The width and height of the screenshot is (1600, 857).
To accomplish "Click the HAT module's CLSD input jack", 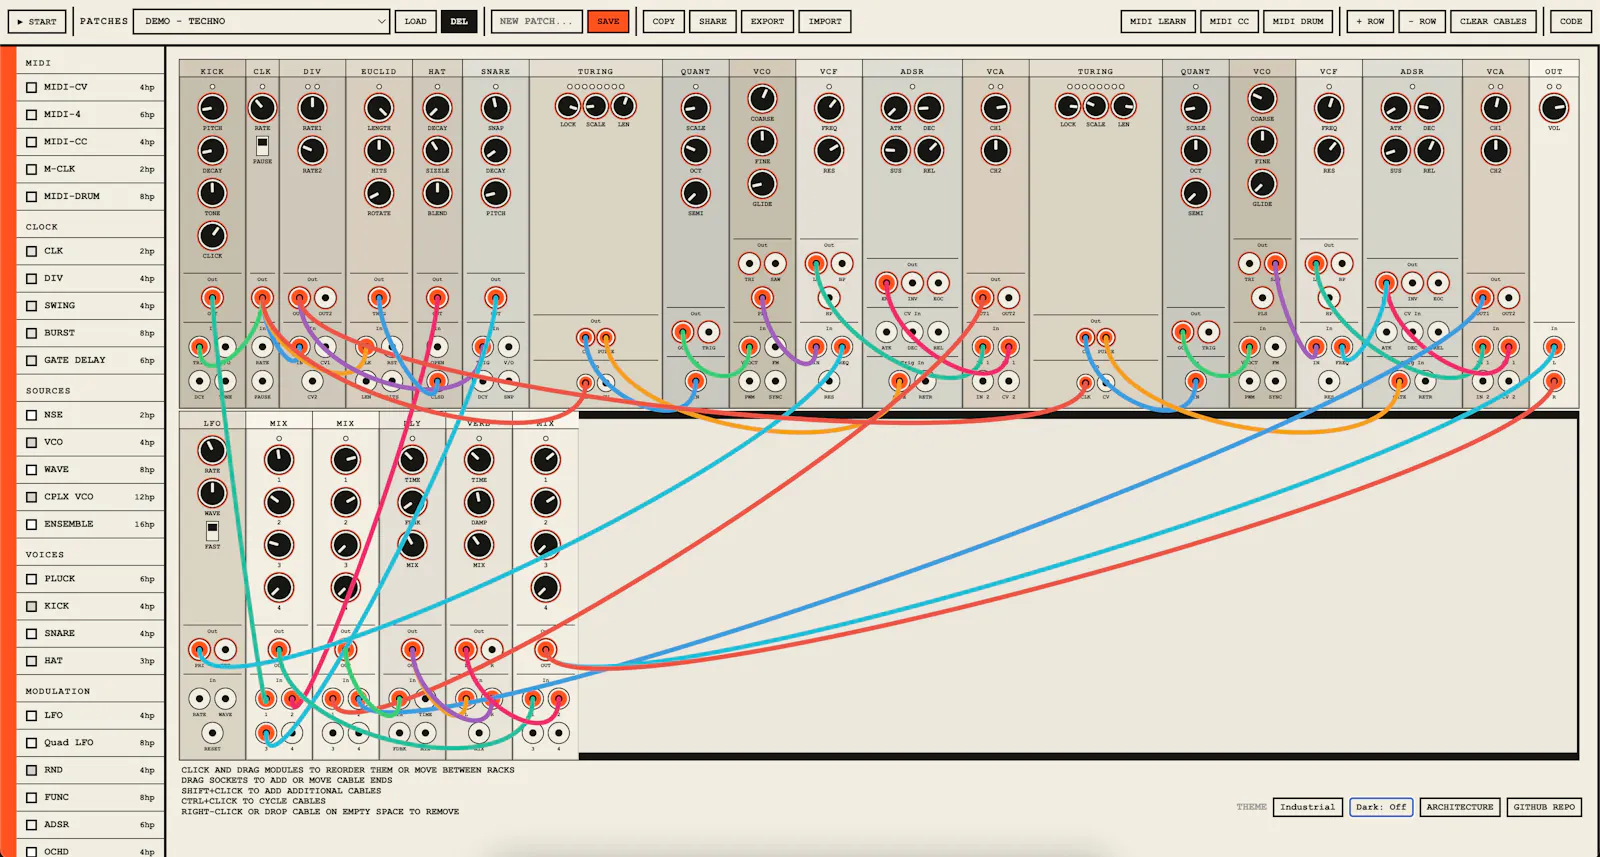I will pos(437,381).
